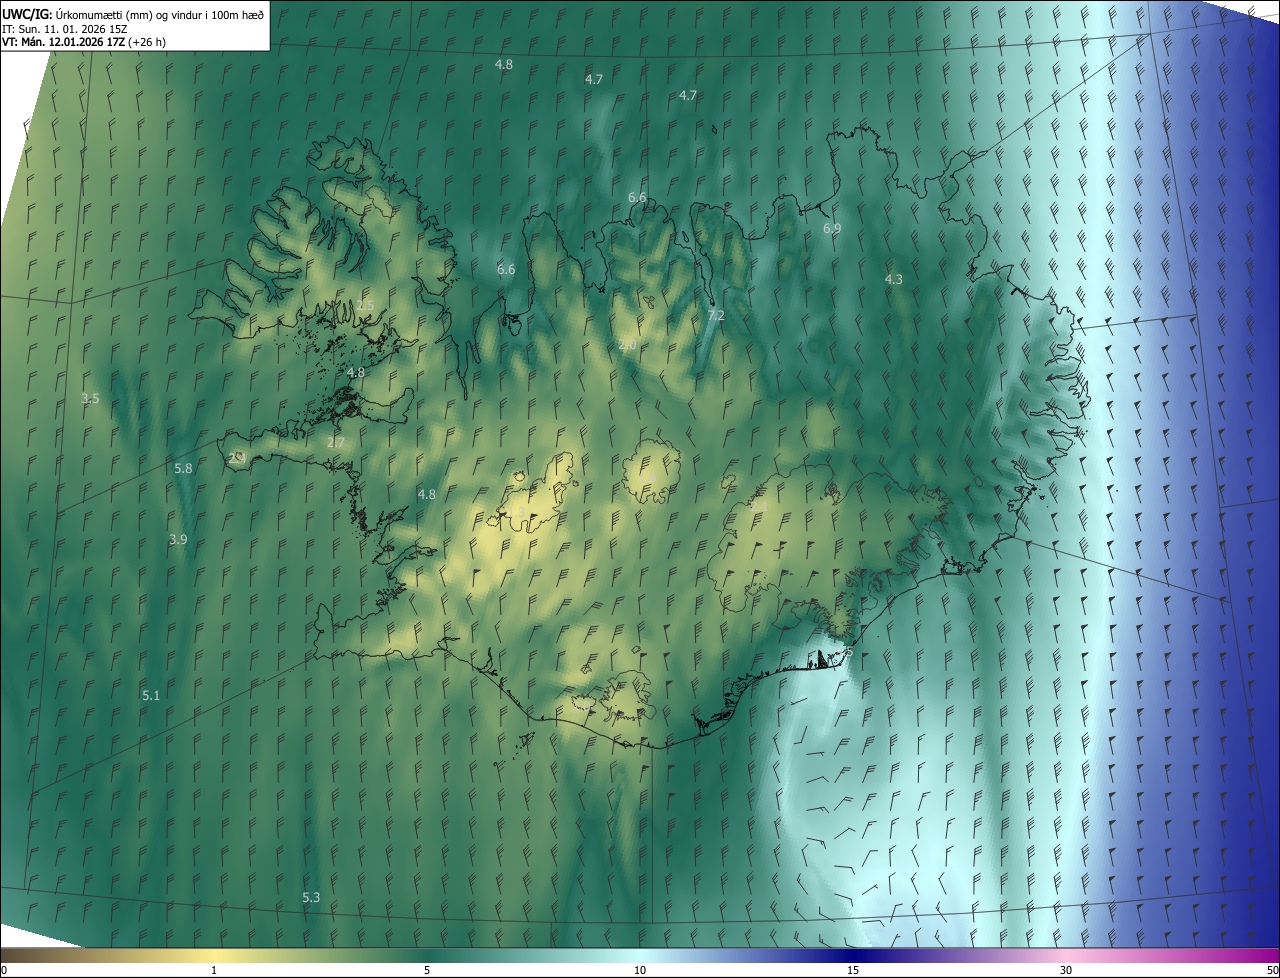The width and height of the screenshot is (1280, 978).
Task: Click the 2.0 value label
Action: tap(627, 345)
